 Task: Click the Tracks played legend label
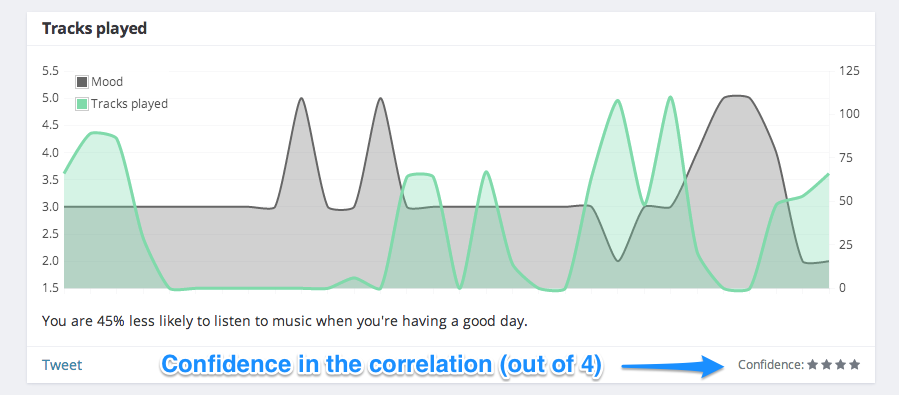tap(130, 104)
